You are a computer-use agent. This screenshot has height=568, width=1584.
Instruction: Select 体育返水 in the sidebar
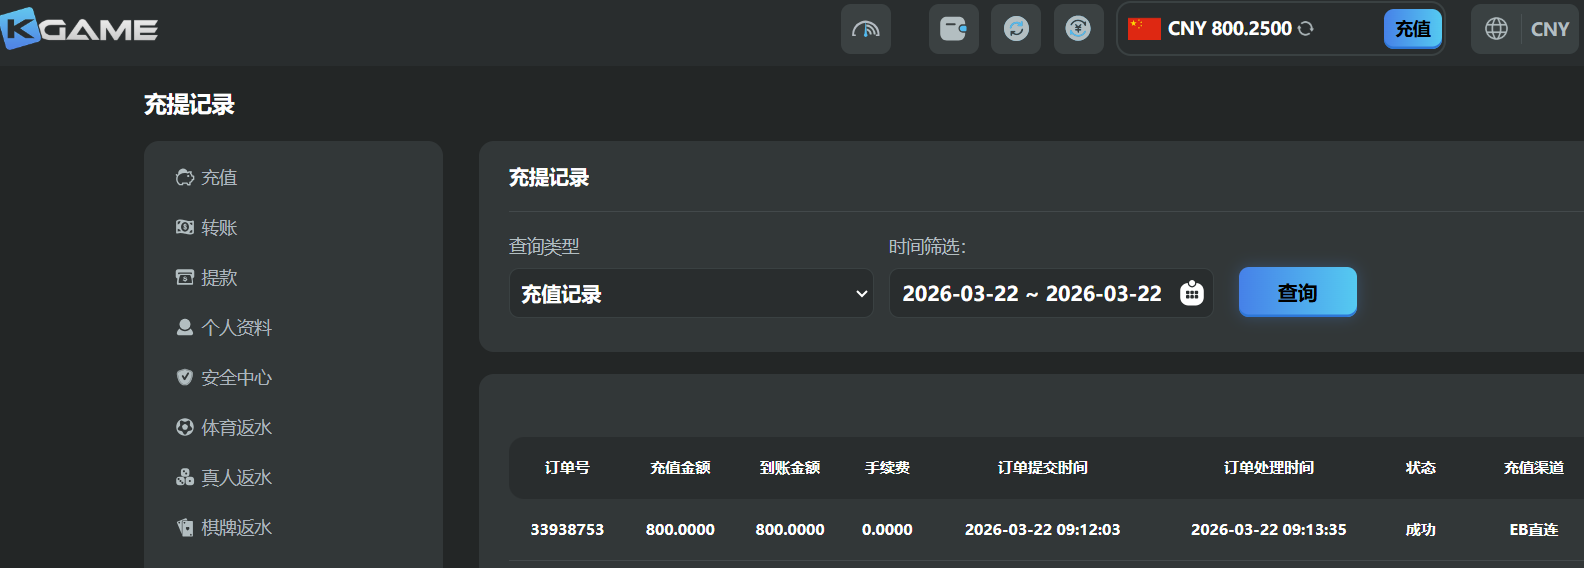[x=236, y=428]
